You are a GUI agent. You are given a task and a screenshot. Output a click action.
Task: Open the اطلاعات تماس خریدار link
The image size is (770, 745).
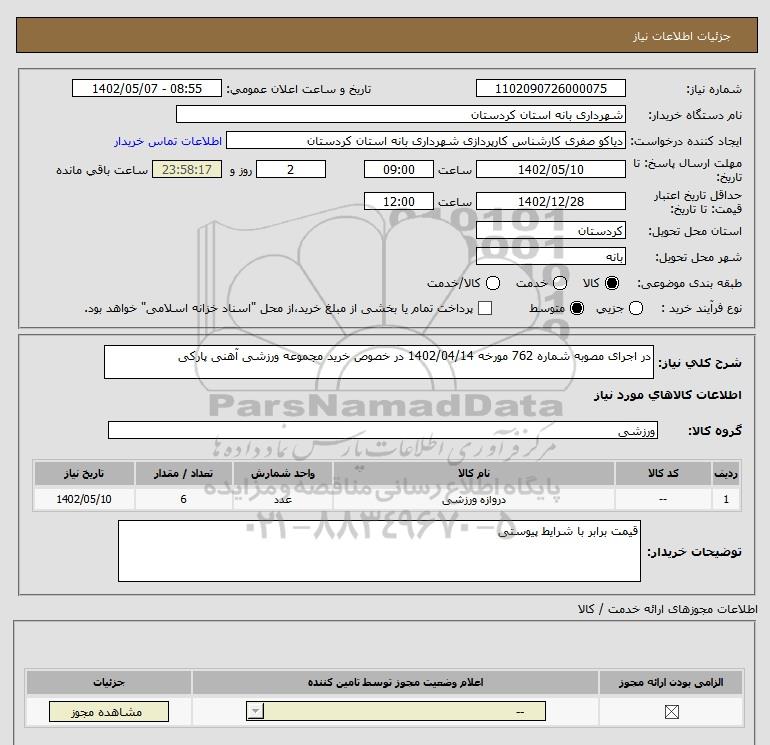coord(168,141)
